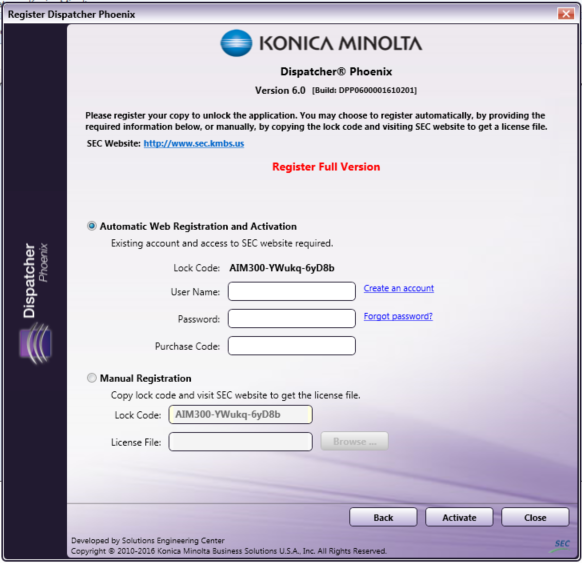Screen dimensions: 582x563
Task: Select the Manual Registration radio button
Action: click(92, 378)
